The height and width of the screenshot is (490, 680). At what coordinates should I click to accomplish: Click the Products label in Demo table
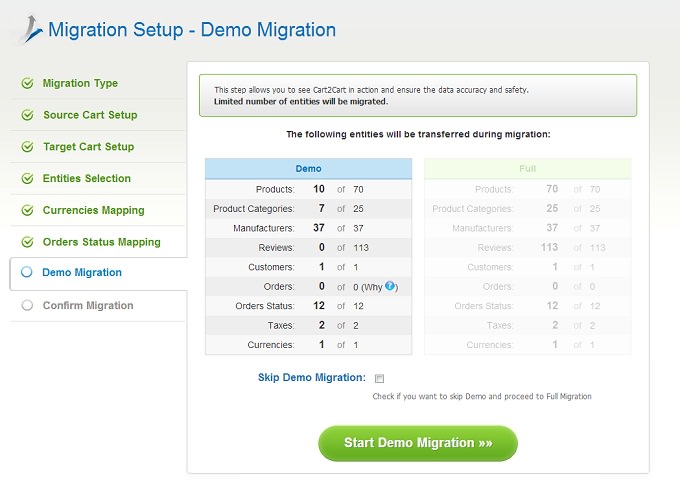point(275,189)
